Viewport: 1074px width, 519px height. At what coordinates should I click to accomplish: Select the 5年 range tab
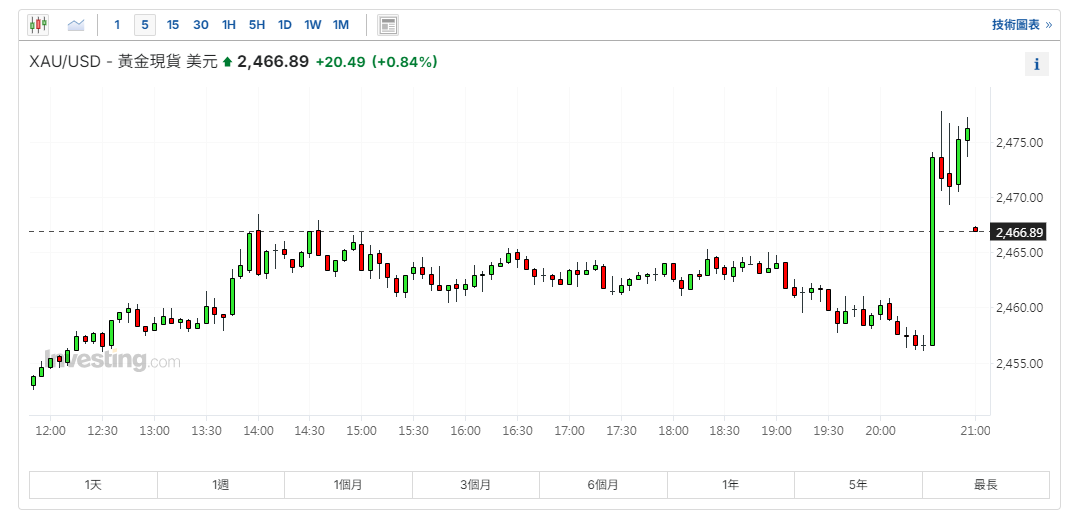[x=858, y=485]
